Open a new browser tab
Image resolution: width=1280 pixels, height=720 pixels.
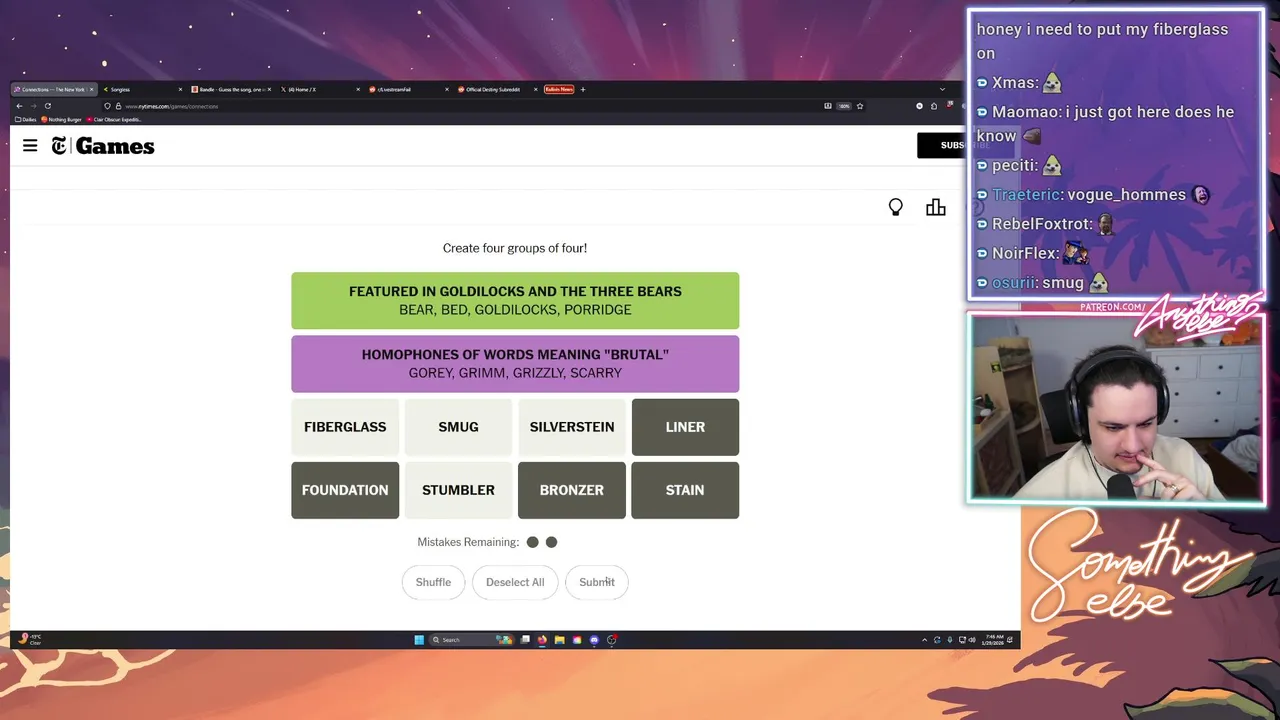[583, 89]
